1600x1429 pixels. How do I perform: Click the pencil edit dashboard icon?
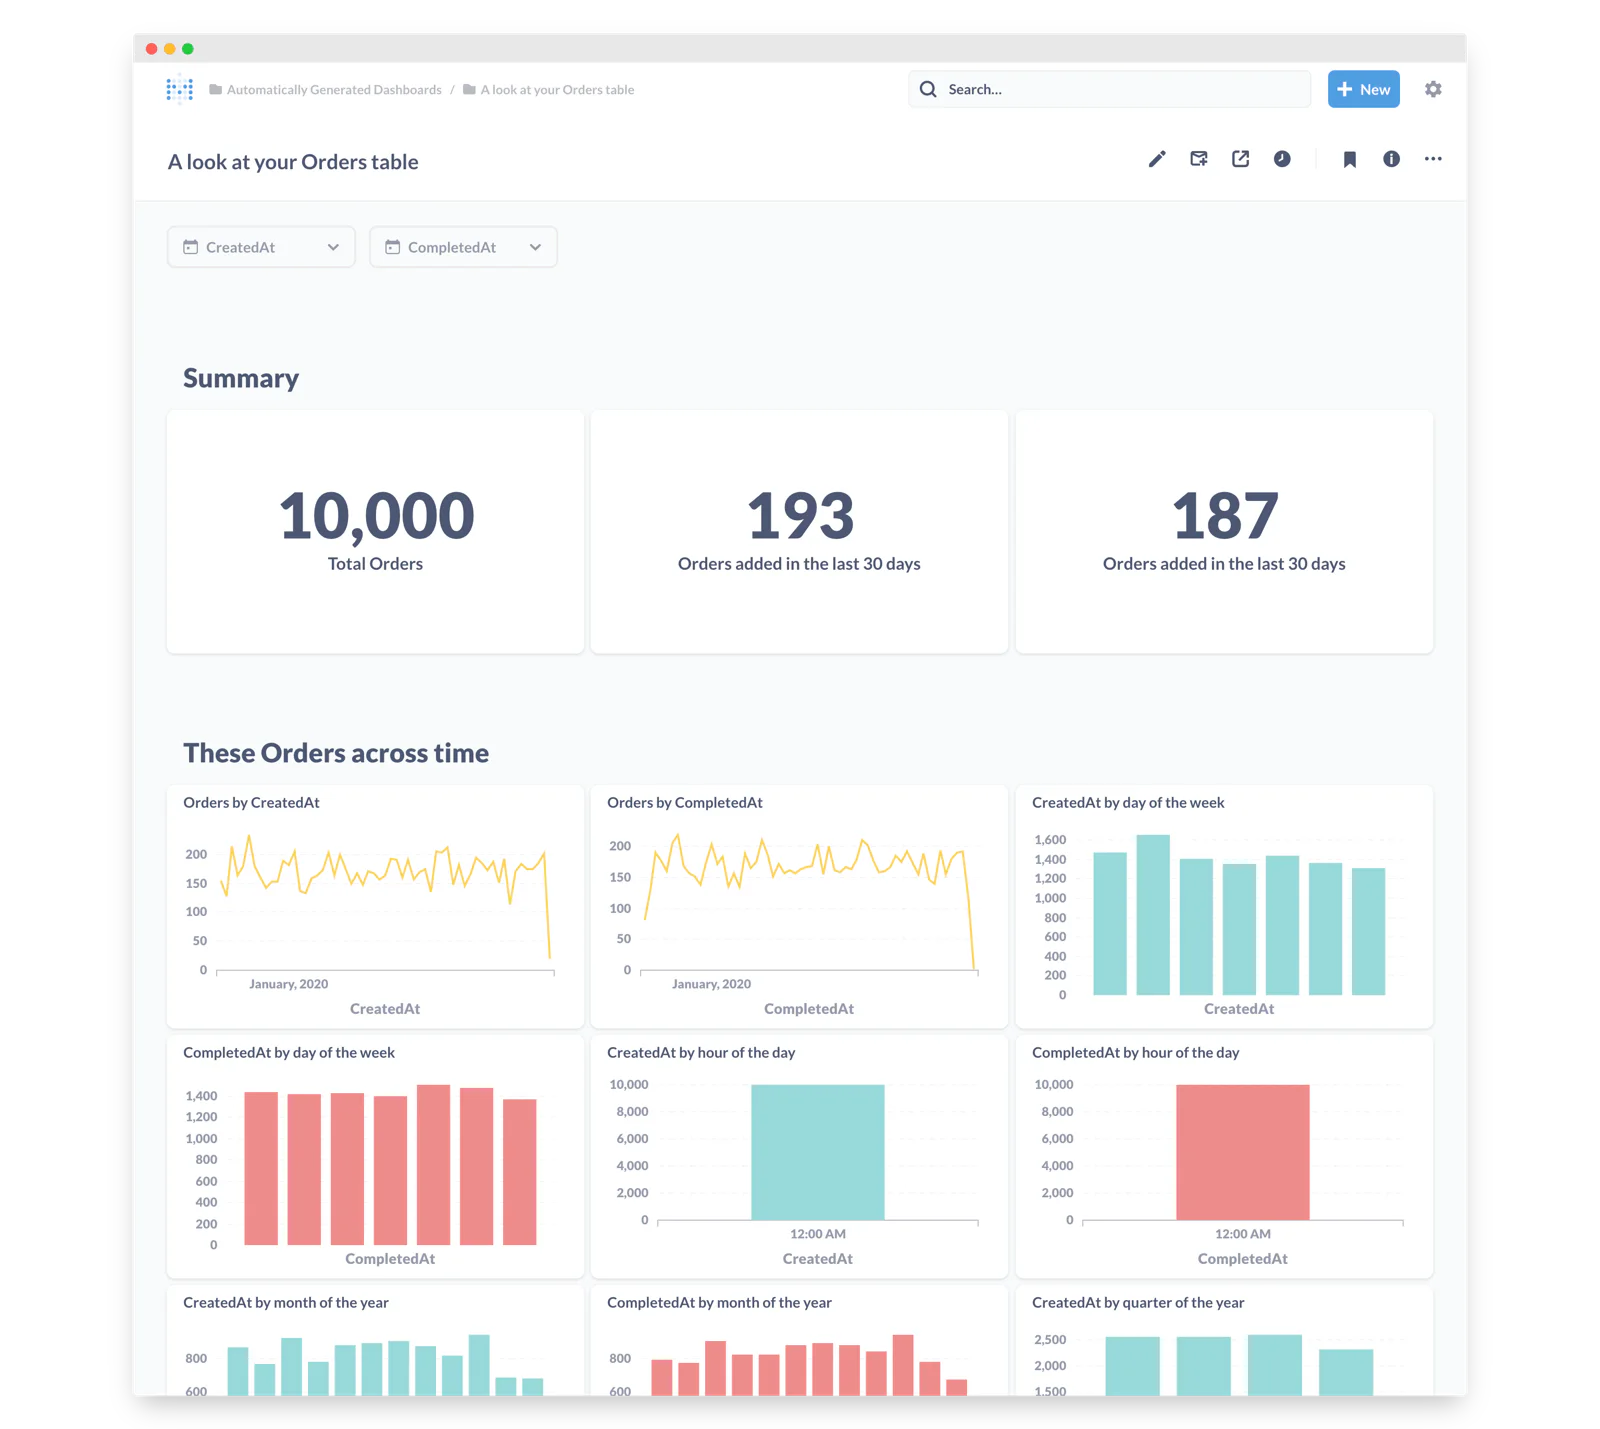1157,159
